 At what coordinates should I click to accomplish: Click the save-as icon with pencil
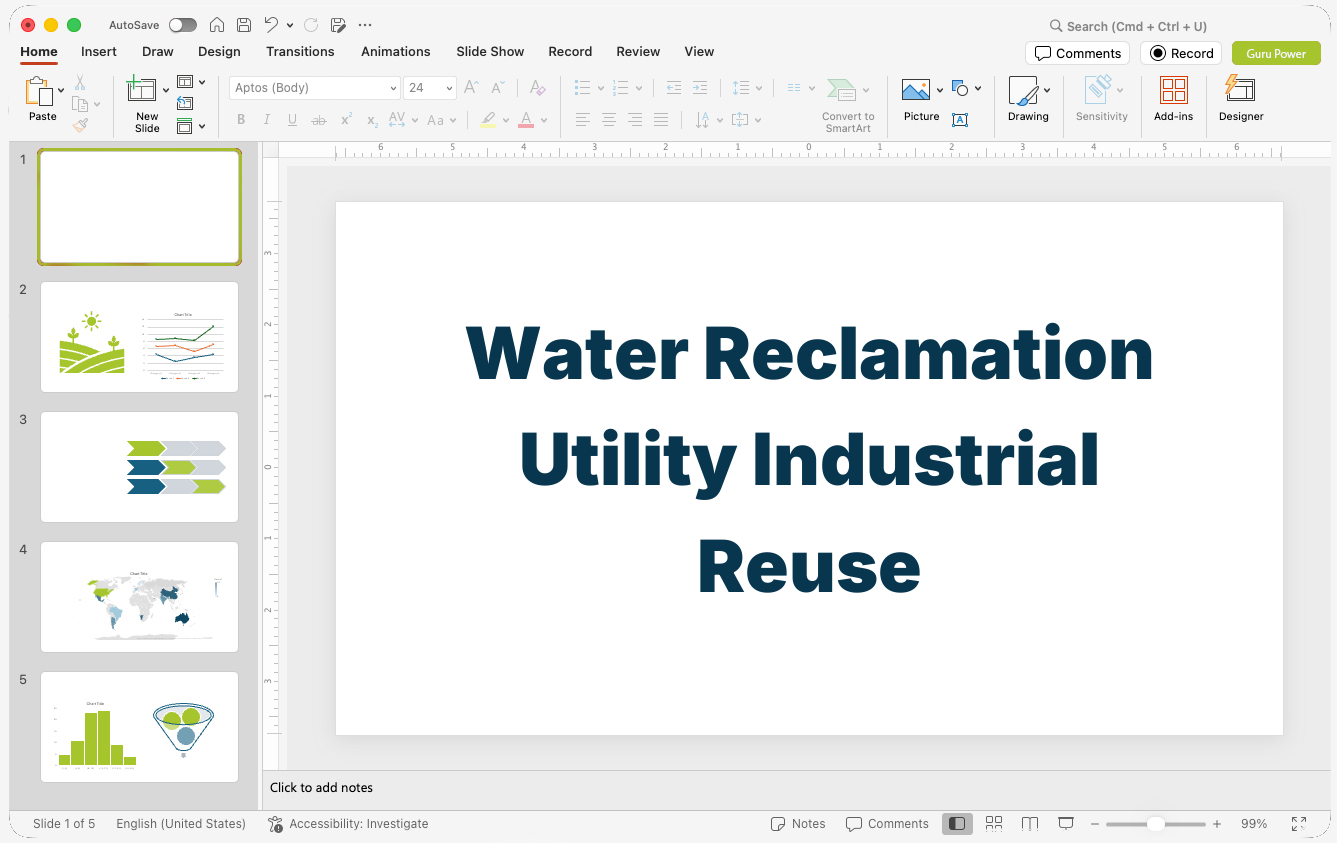[x=338, y=25]
